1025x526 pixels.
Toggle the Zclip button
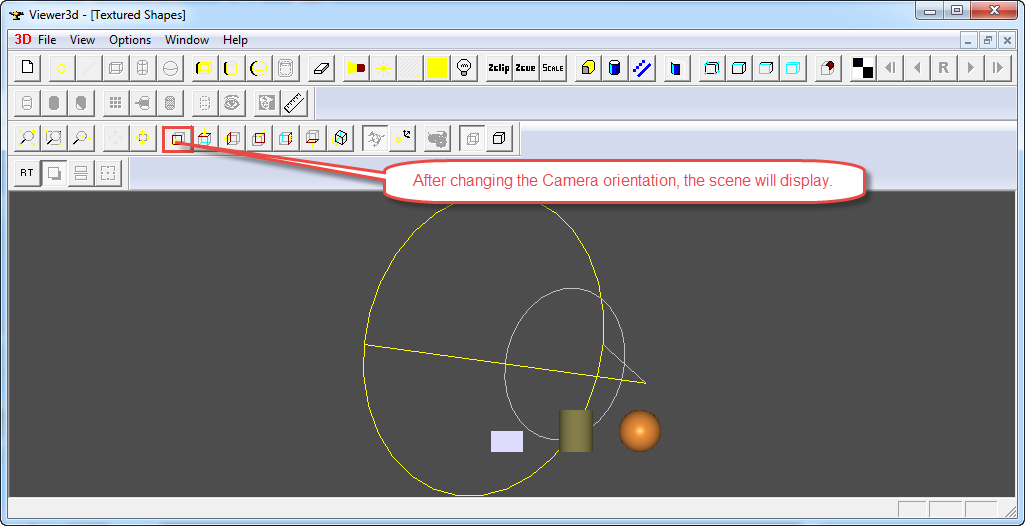498,68
